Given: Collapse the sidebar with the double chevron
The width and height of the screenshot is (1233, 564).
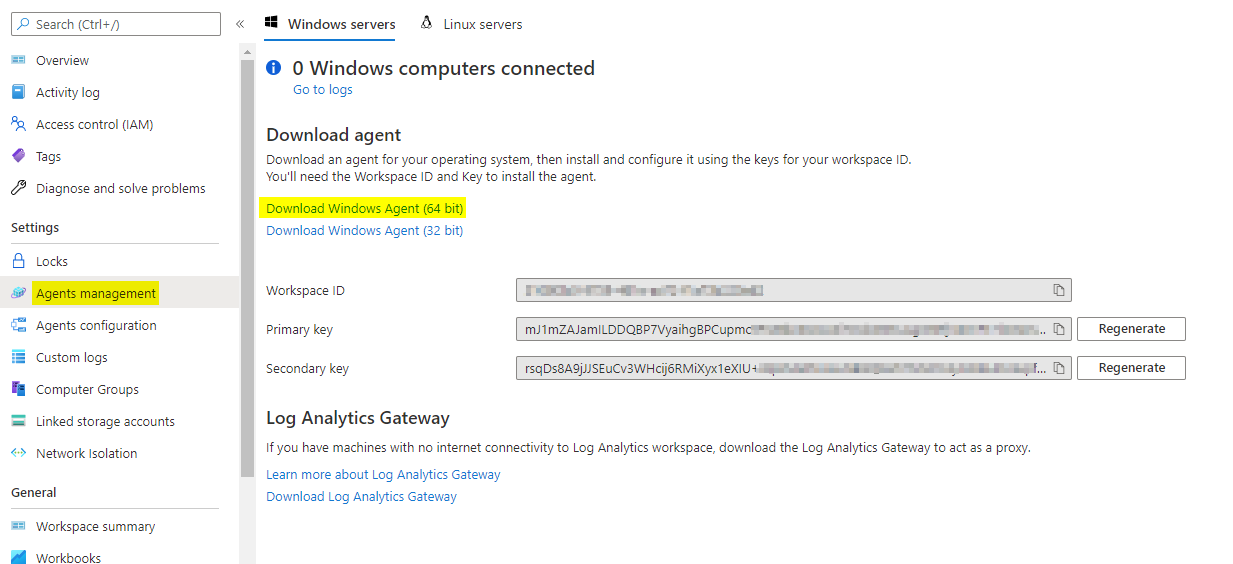Looking at the screenshot, I should coord(240,24).
